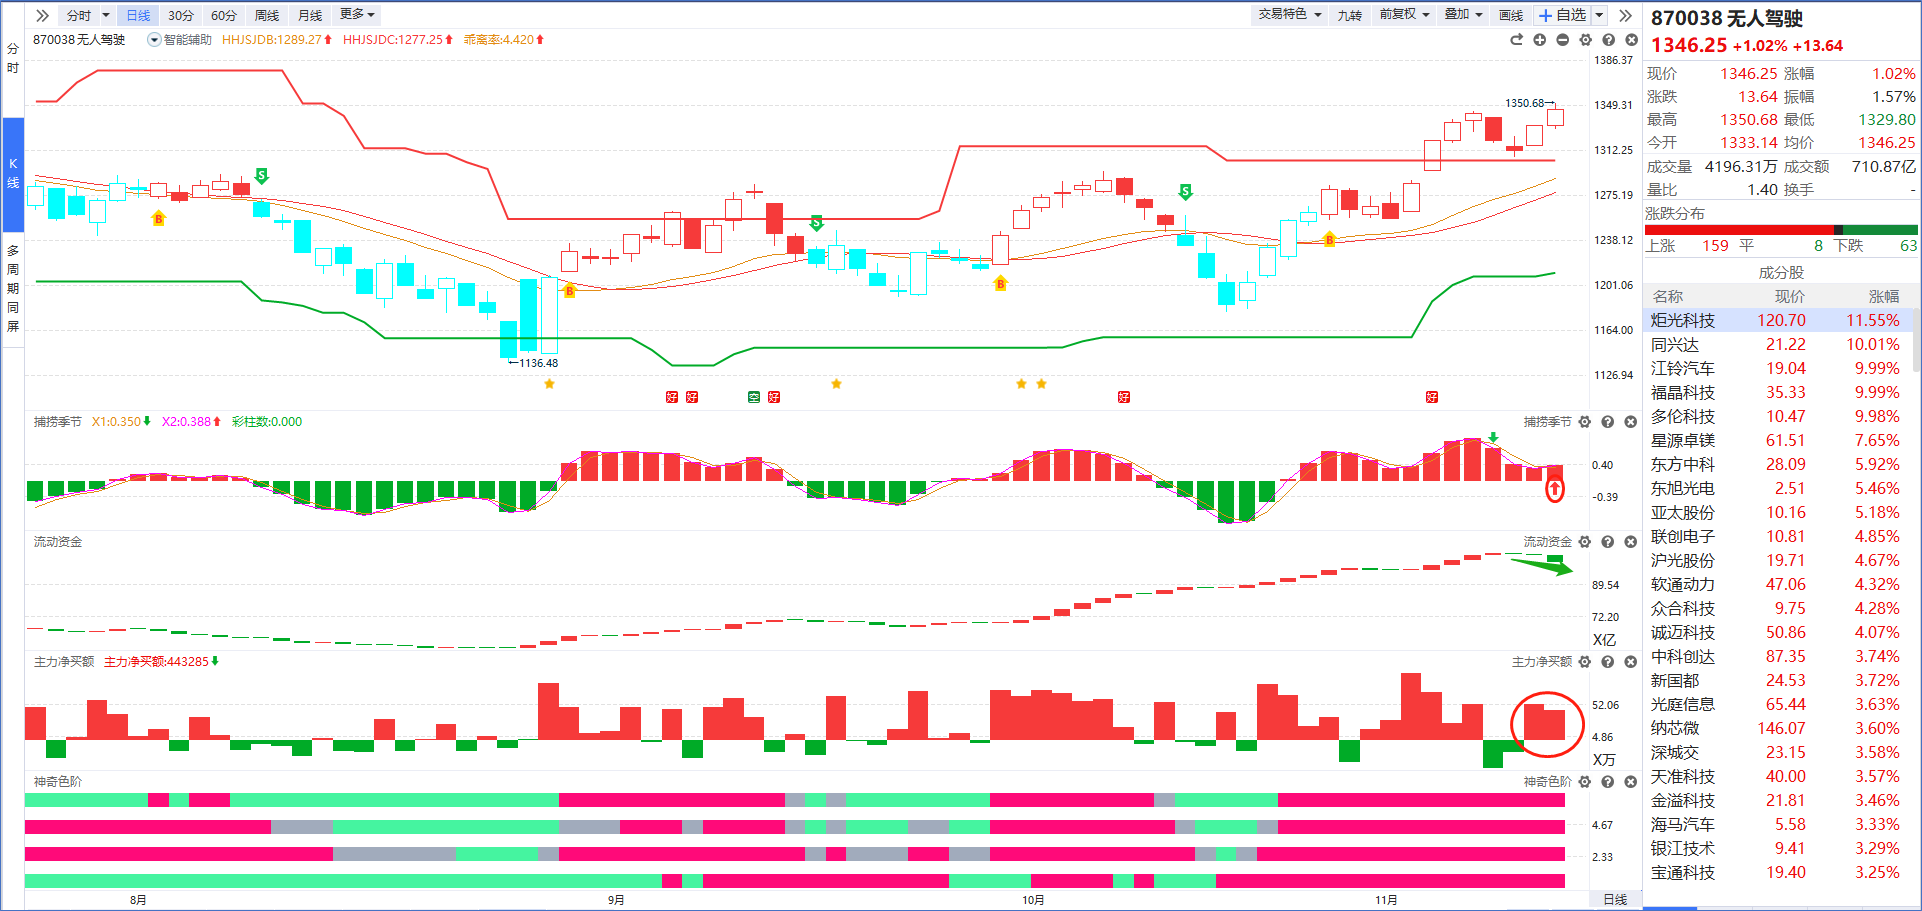
Task: Open 海马汽车 in the constituents list
Action: point(1779,824)
